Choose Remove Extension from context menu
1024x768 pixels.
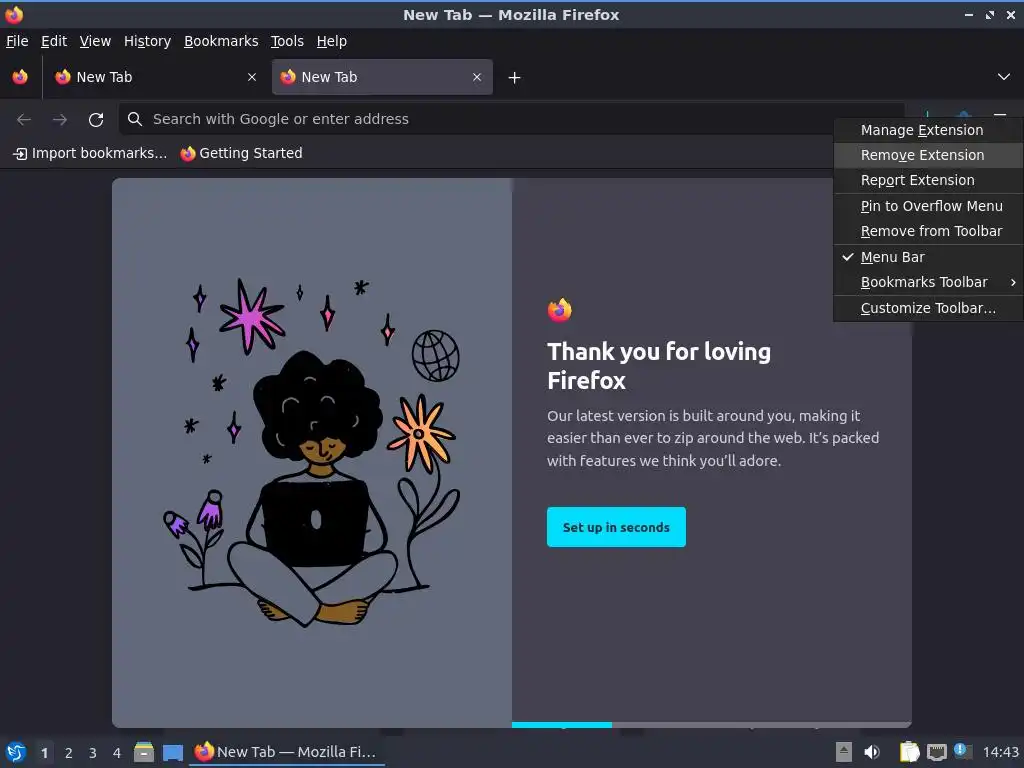pos(929,155)
